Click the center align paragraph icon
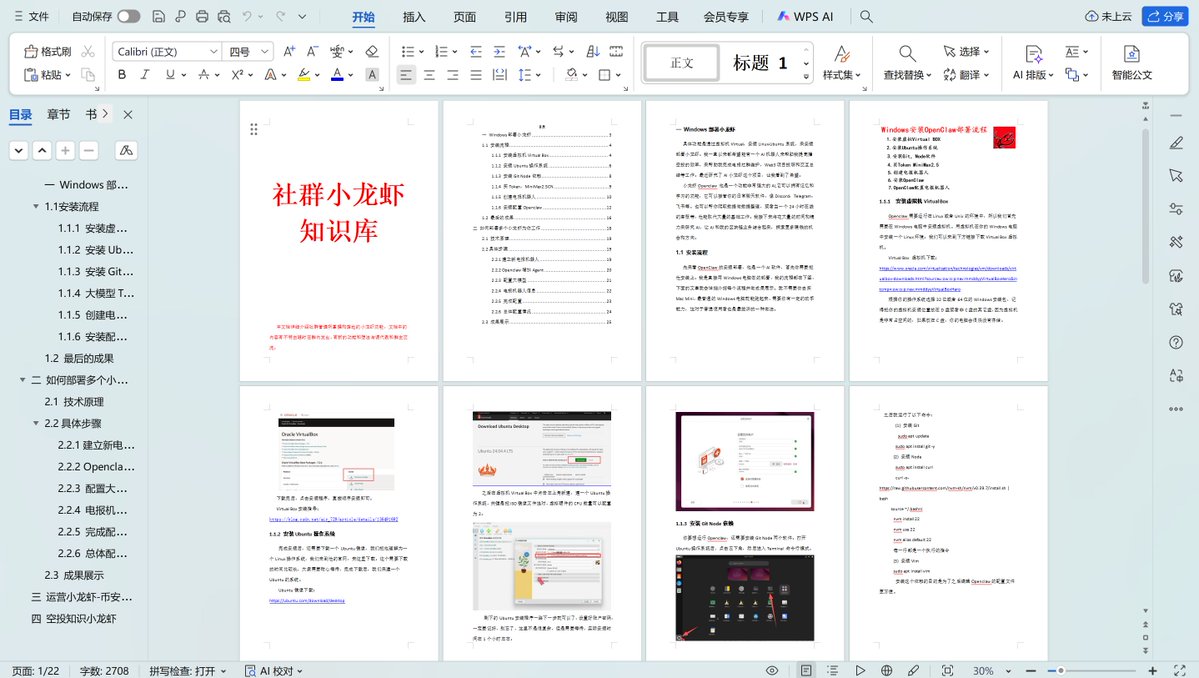1199x678 pixels. (x=430, y=74)
